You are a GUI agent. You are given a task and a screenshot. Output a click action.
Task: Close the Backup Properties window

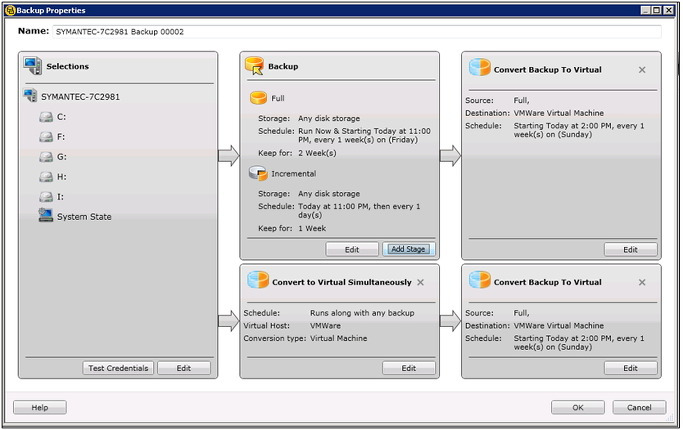669,10
